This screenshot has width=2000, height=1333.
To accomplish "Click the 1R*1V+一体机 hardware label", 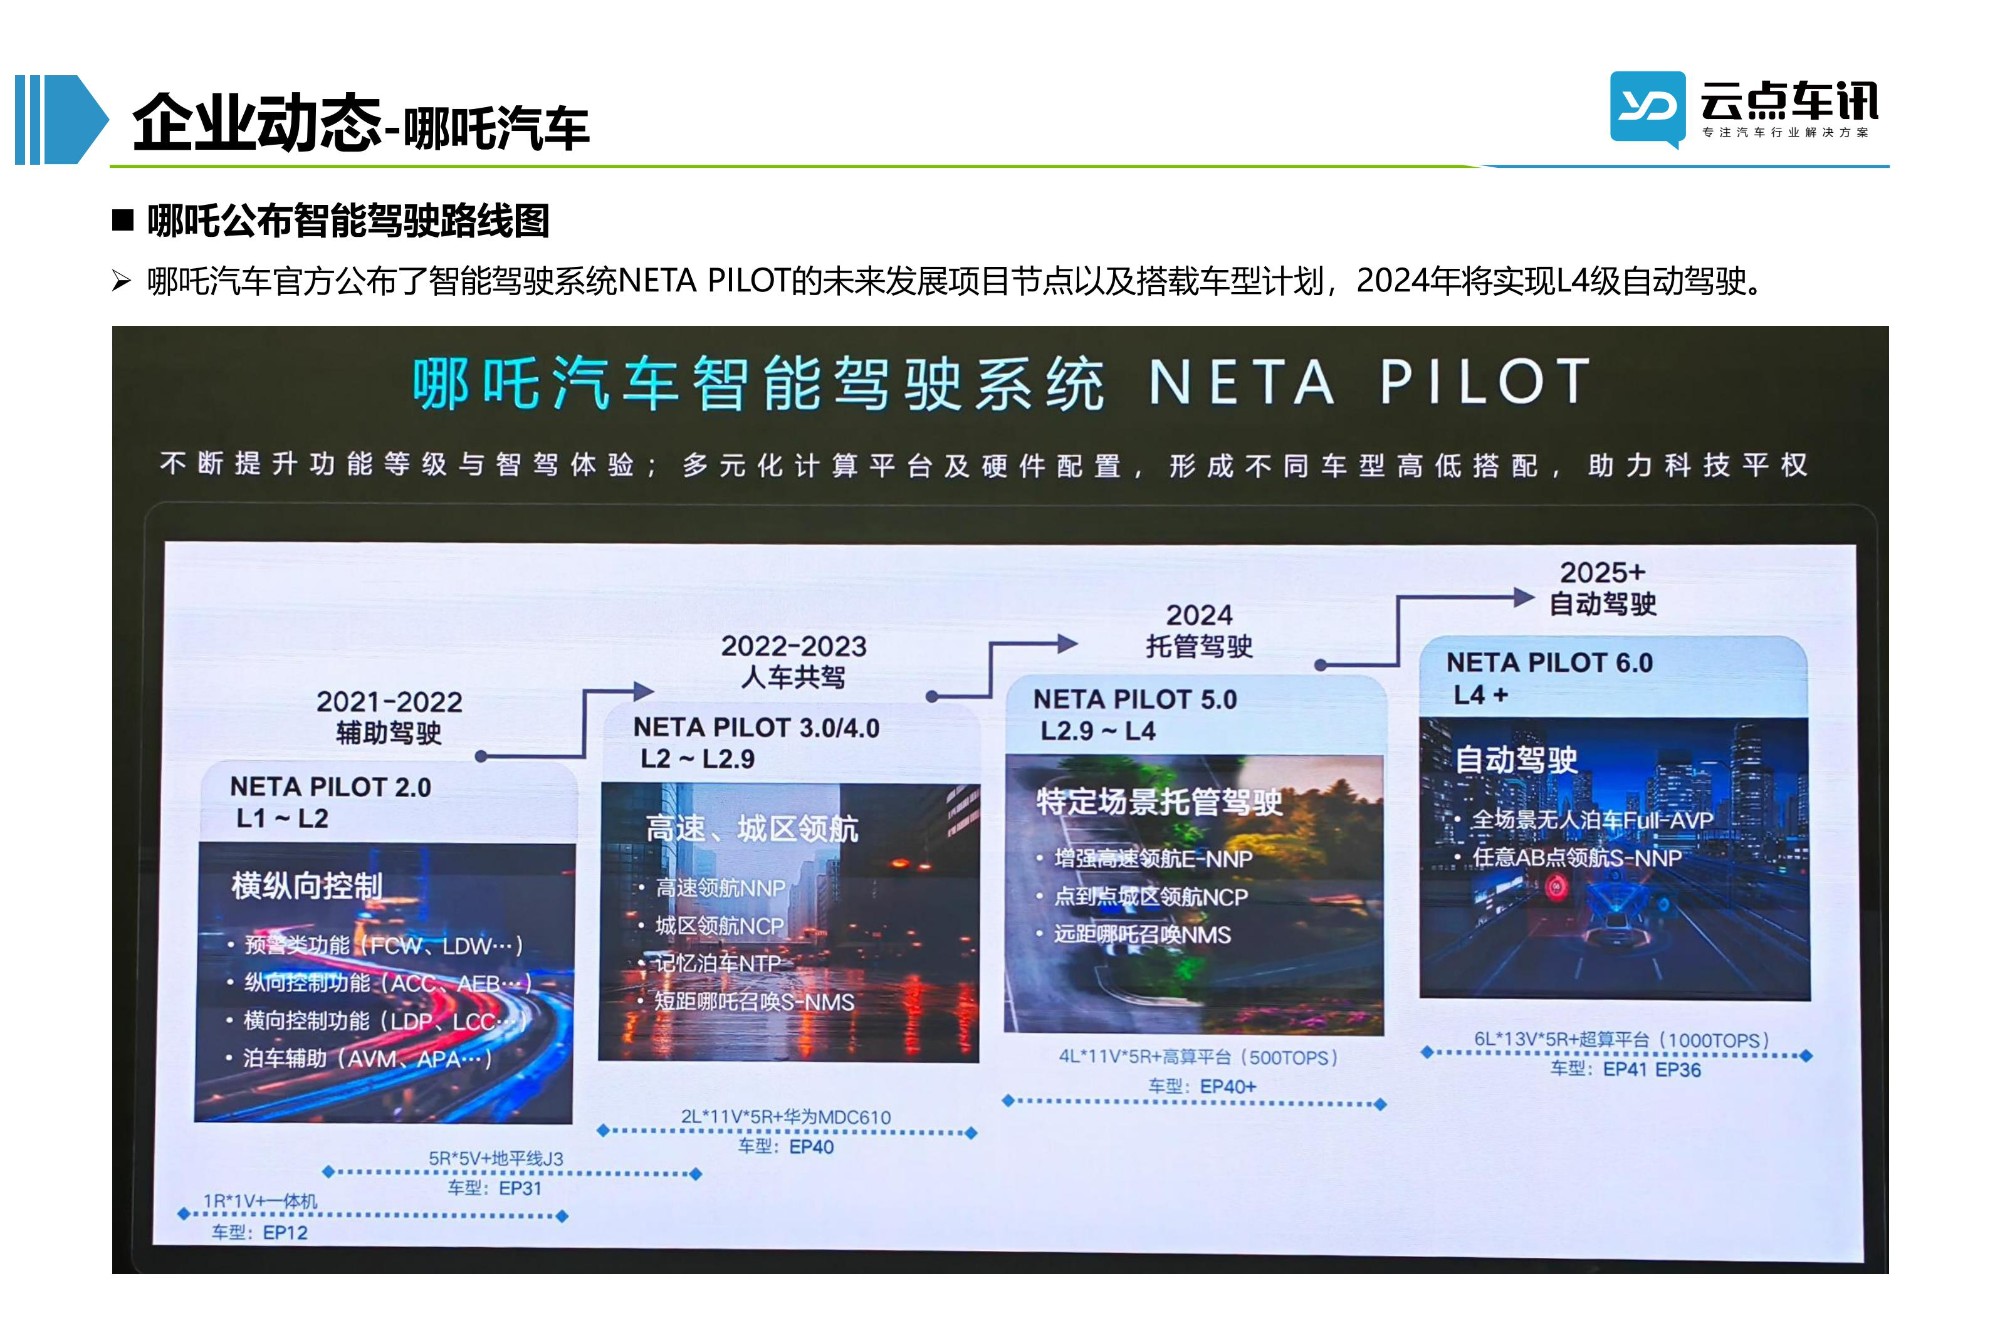I will coord(260,1201).
